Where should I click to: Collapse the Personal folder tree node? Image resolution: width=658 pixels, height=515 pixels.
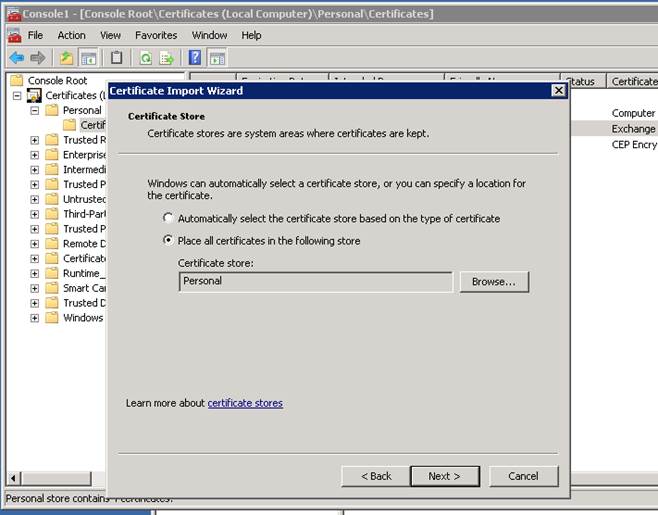click(x=35, y=110)
